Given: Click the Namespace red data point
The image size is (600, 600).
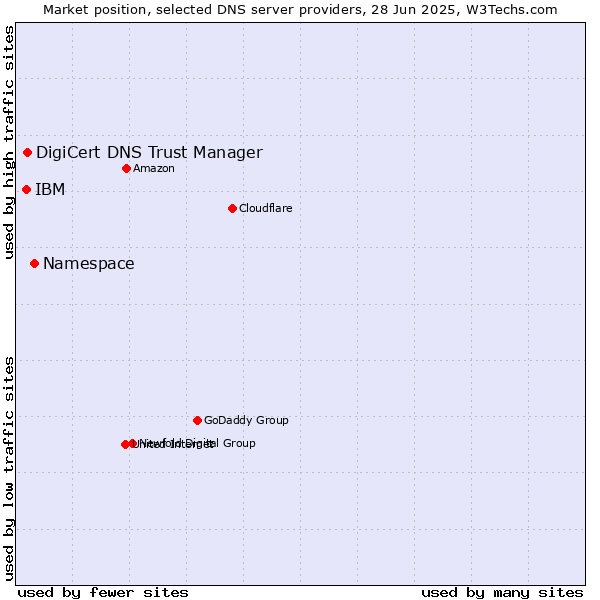Looking at the screenshot, I should pyautogui.click(x=34, y=264).
